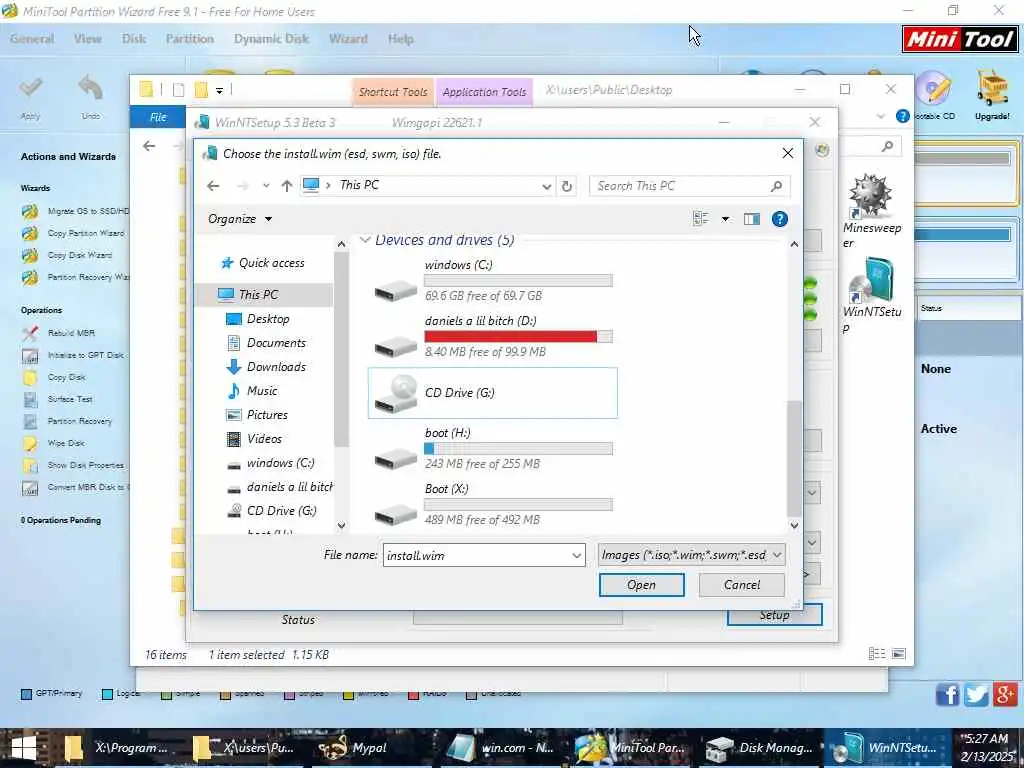This screenshot has width=1024, height=768.
Task: Select This PC in the navigation pane
Action: point(266,295)
